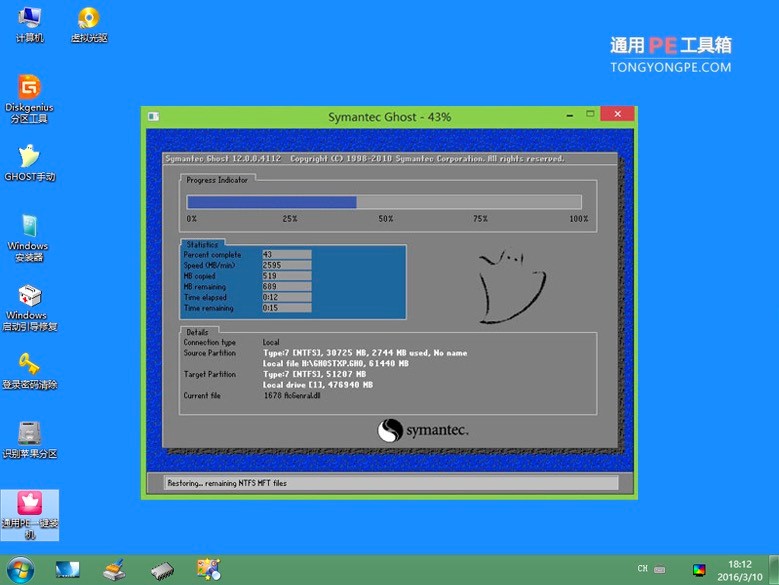This screenshot has height=585, width=779.
Task: Click the Current file name text
Action: coord(292,396)
